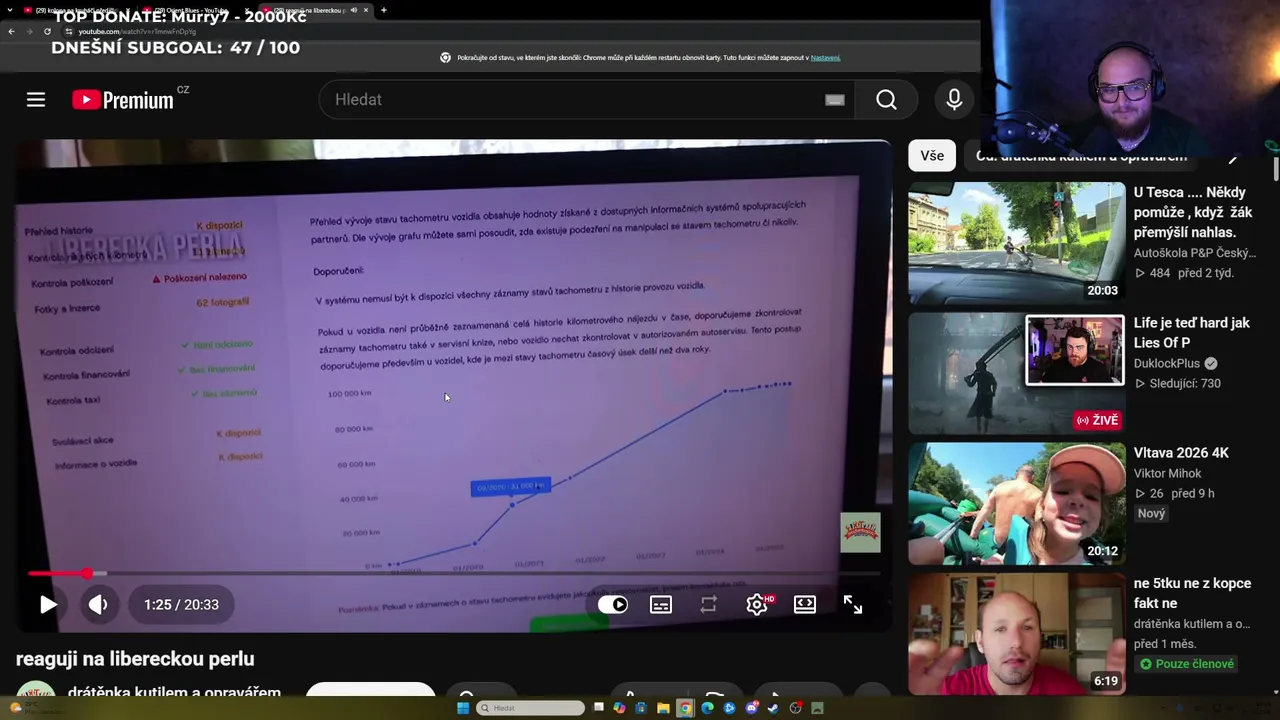
Task: Click the 1:25 / 20:33 time display
Action: [181, 605]
